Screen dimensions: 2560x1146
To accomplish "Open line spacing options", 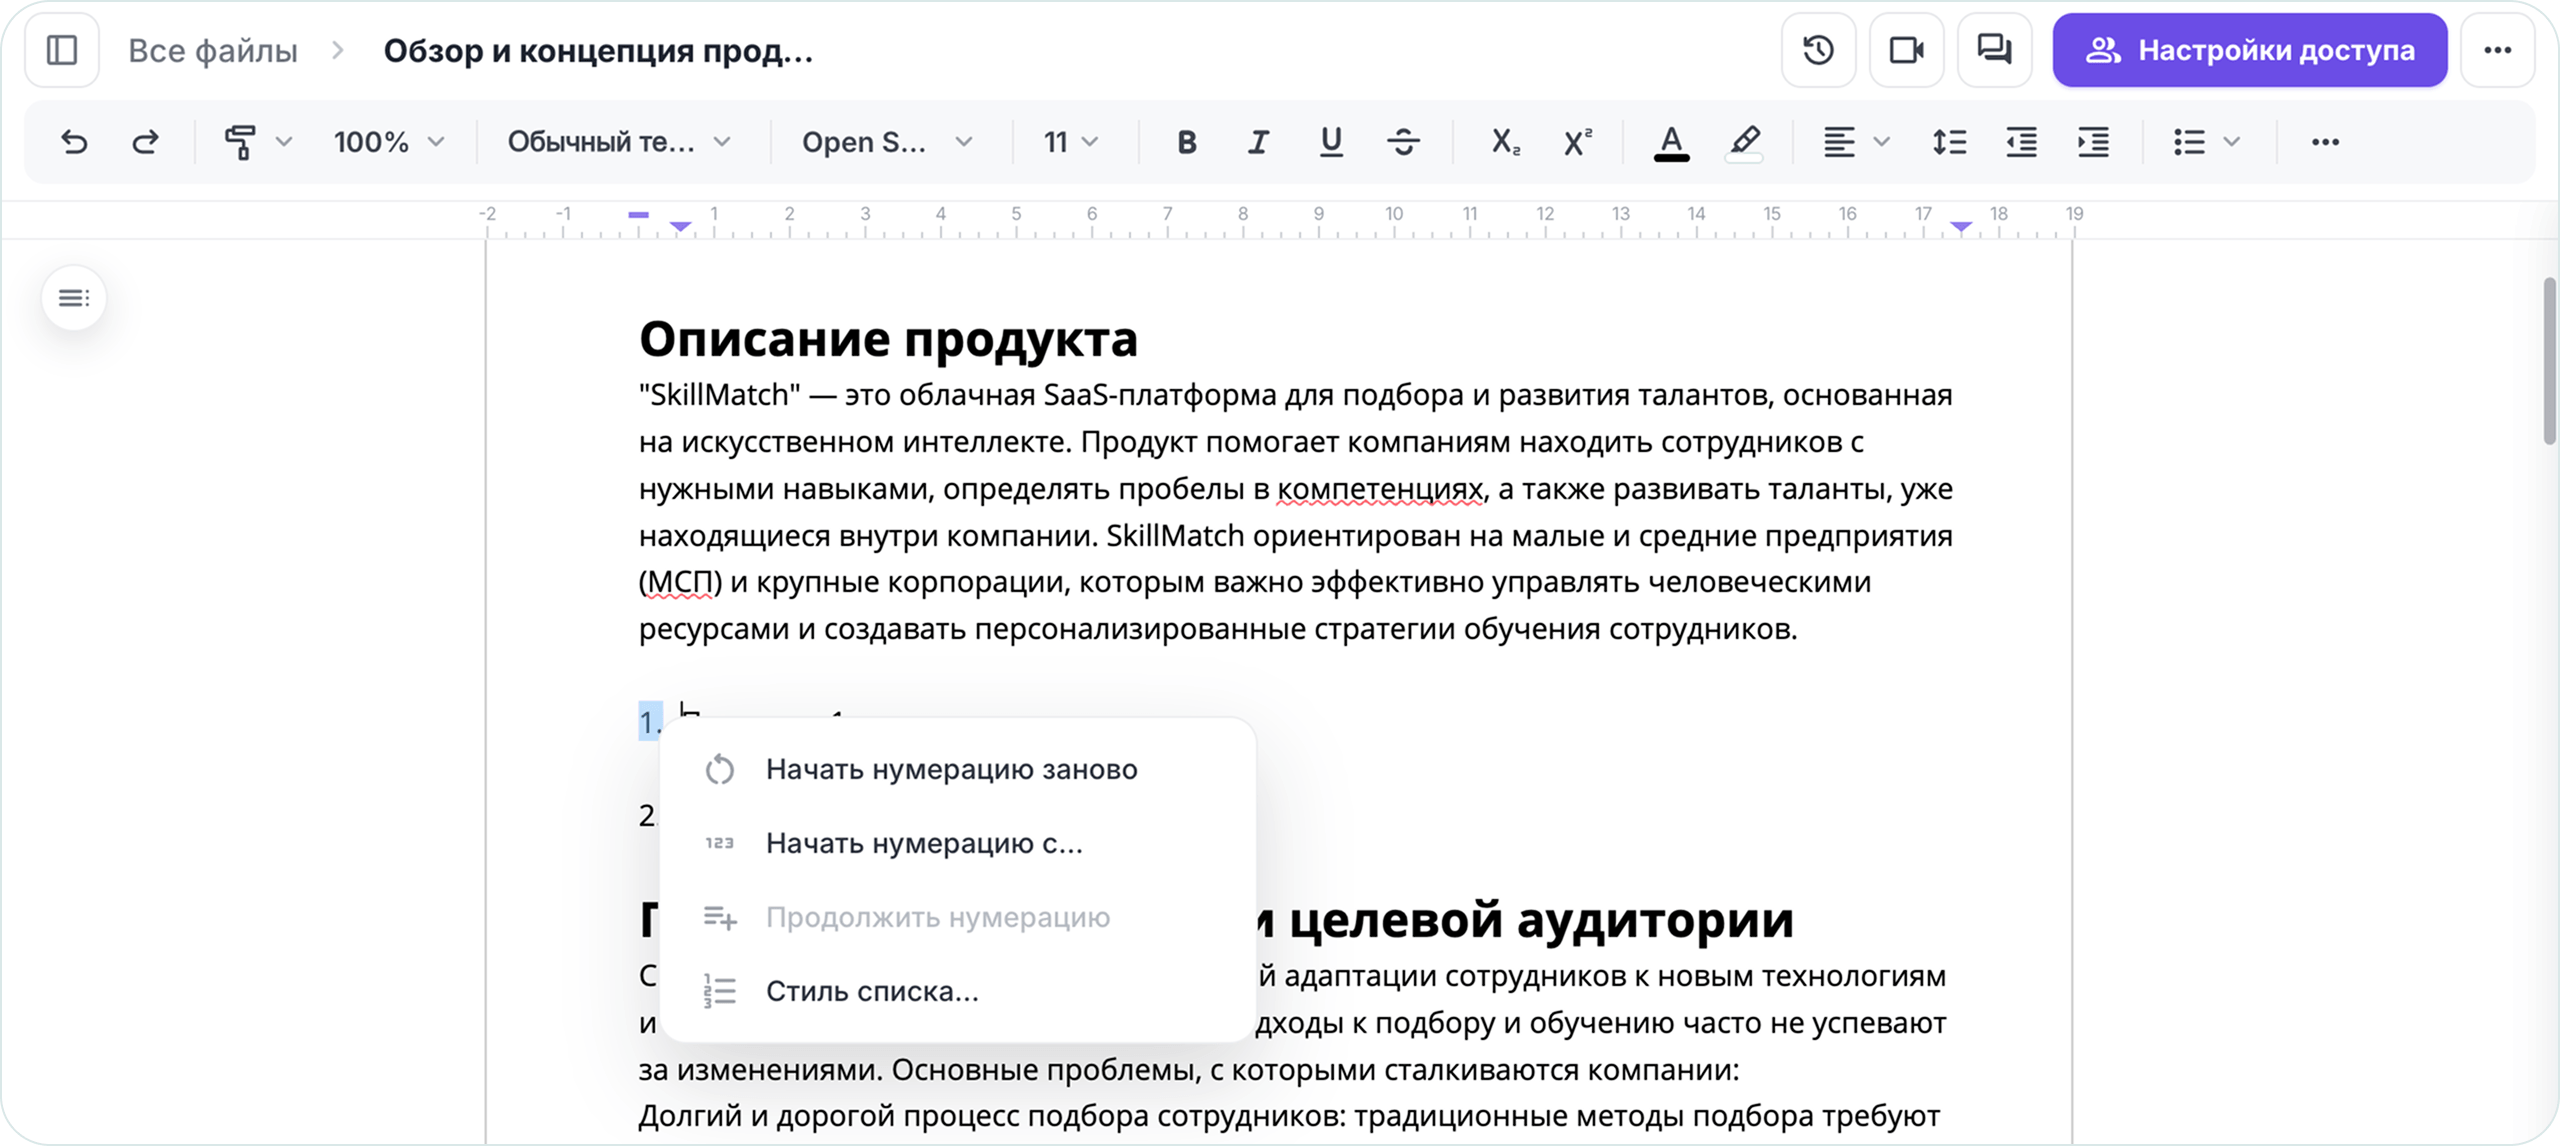I will point(1949,142).
